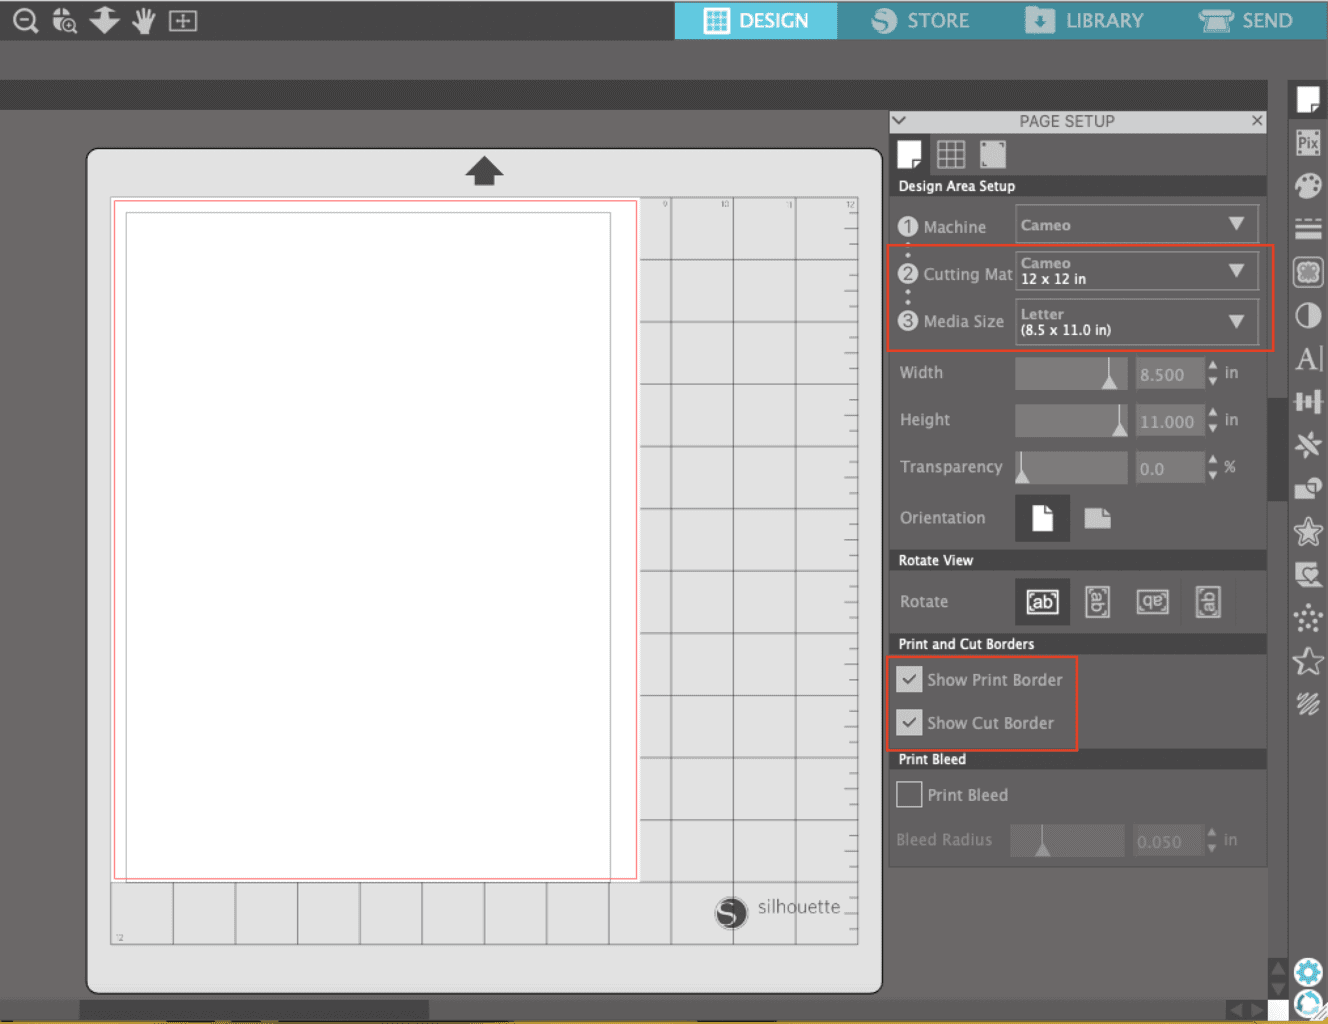Adjust the Height slider
Image resolution: width=1328 pixels, height=1024 pixels.
pos(1071,420)
